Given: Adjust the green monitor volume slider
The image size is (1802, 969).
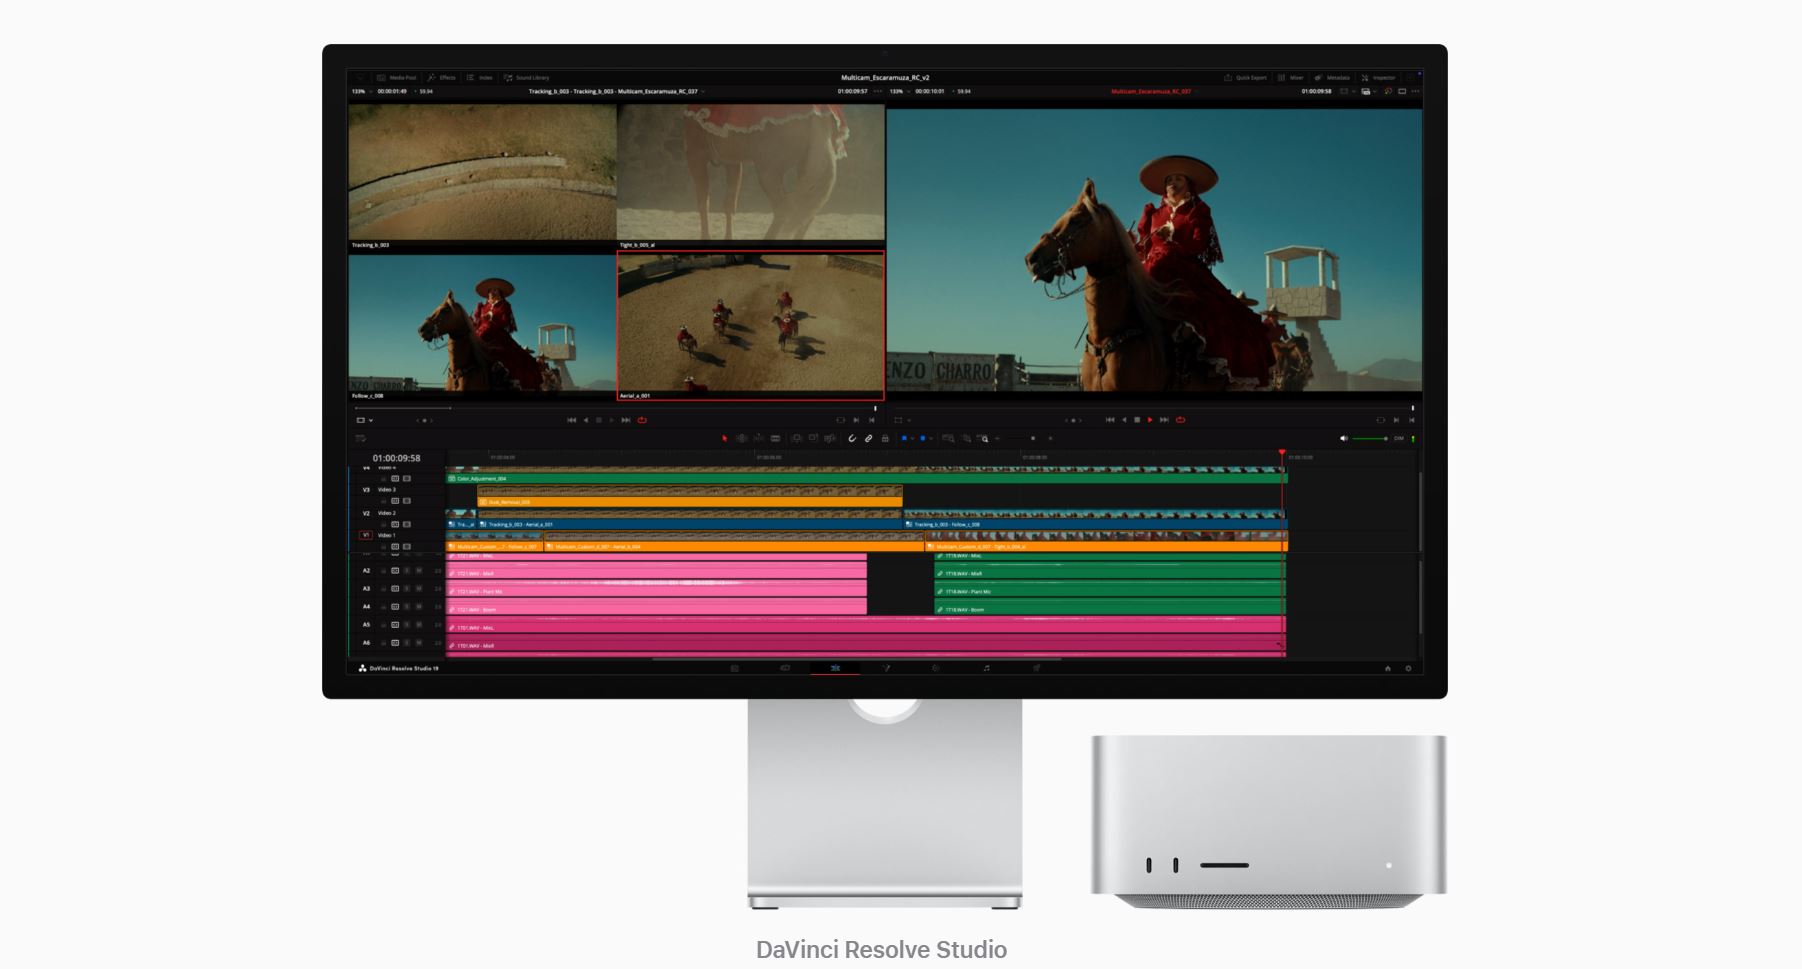Looking at the screenshot, I should point(1369,438).
